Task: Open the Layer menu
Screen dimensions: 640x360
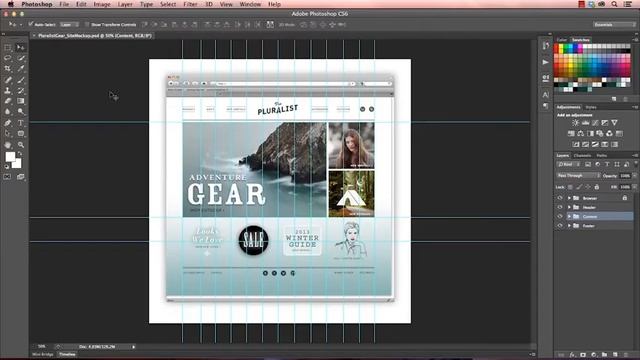Action: [125, 4]
